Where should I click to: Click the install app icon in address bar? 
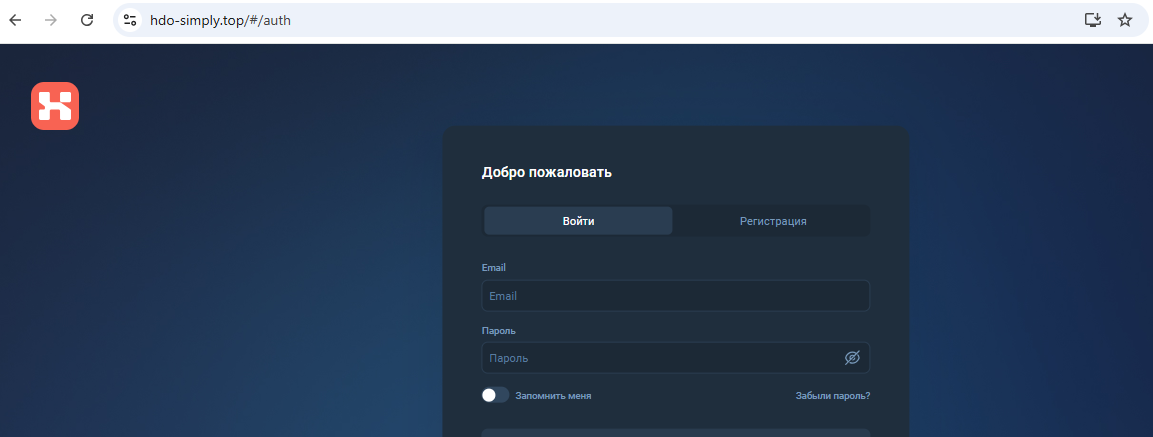(1093, 20)
